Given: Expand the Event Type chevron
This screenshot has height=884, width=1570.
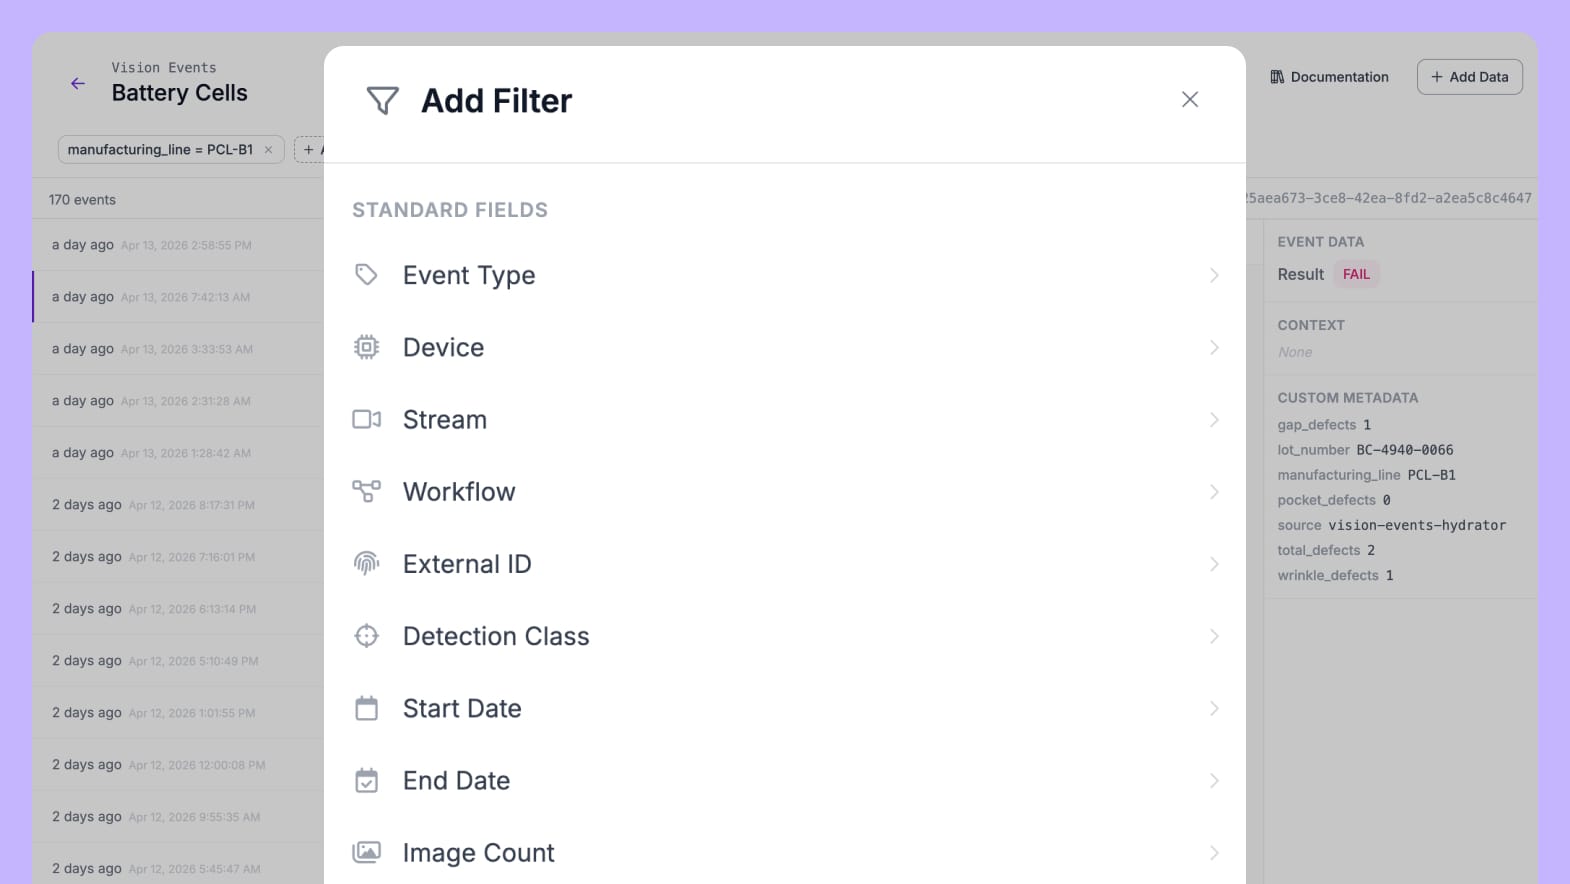Looking at the screenshot, I should point(1213,275).
